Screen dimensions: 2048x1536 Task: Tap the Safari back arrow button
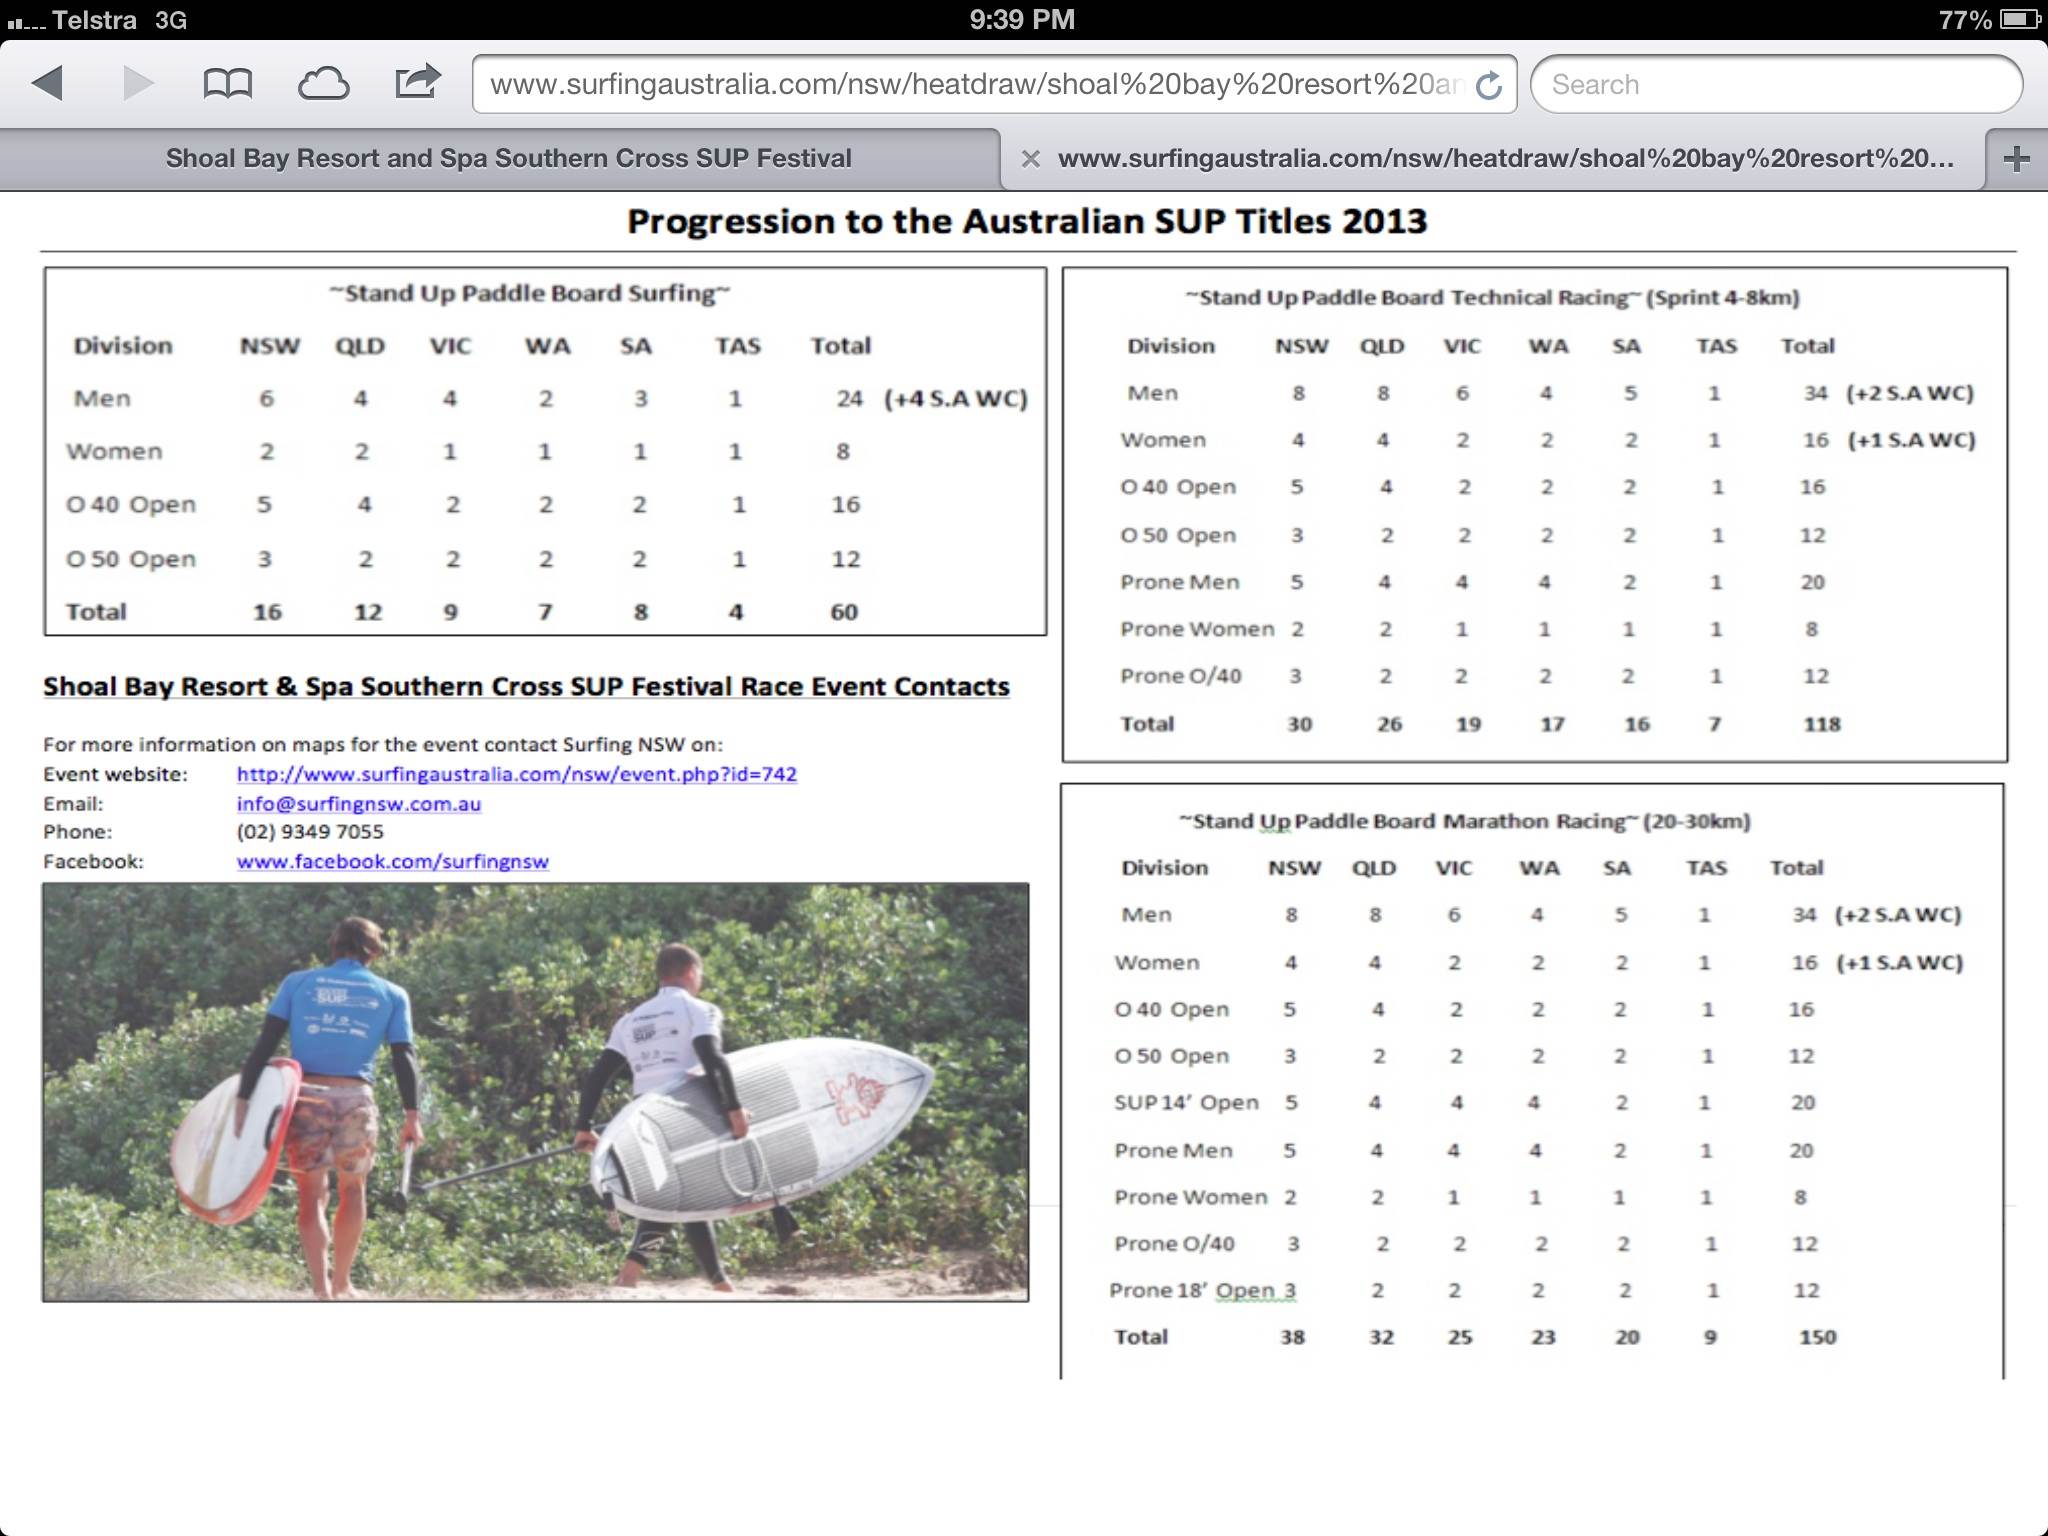pos(48,83)
